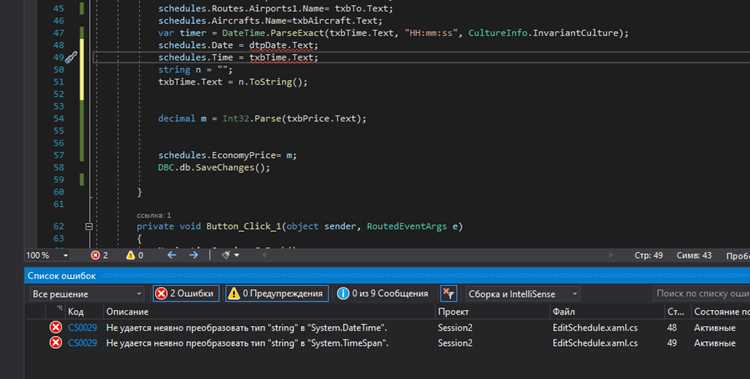The height and width of the screenshot is (379, 750).
Task: Click the Ст... line column header
Action: (675, 312)
